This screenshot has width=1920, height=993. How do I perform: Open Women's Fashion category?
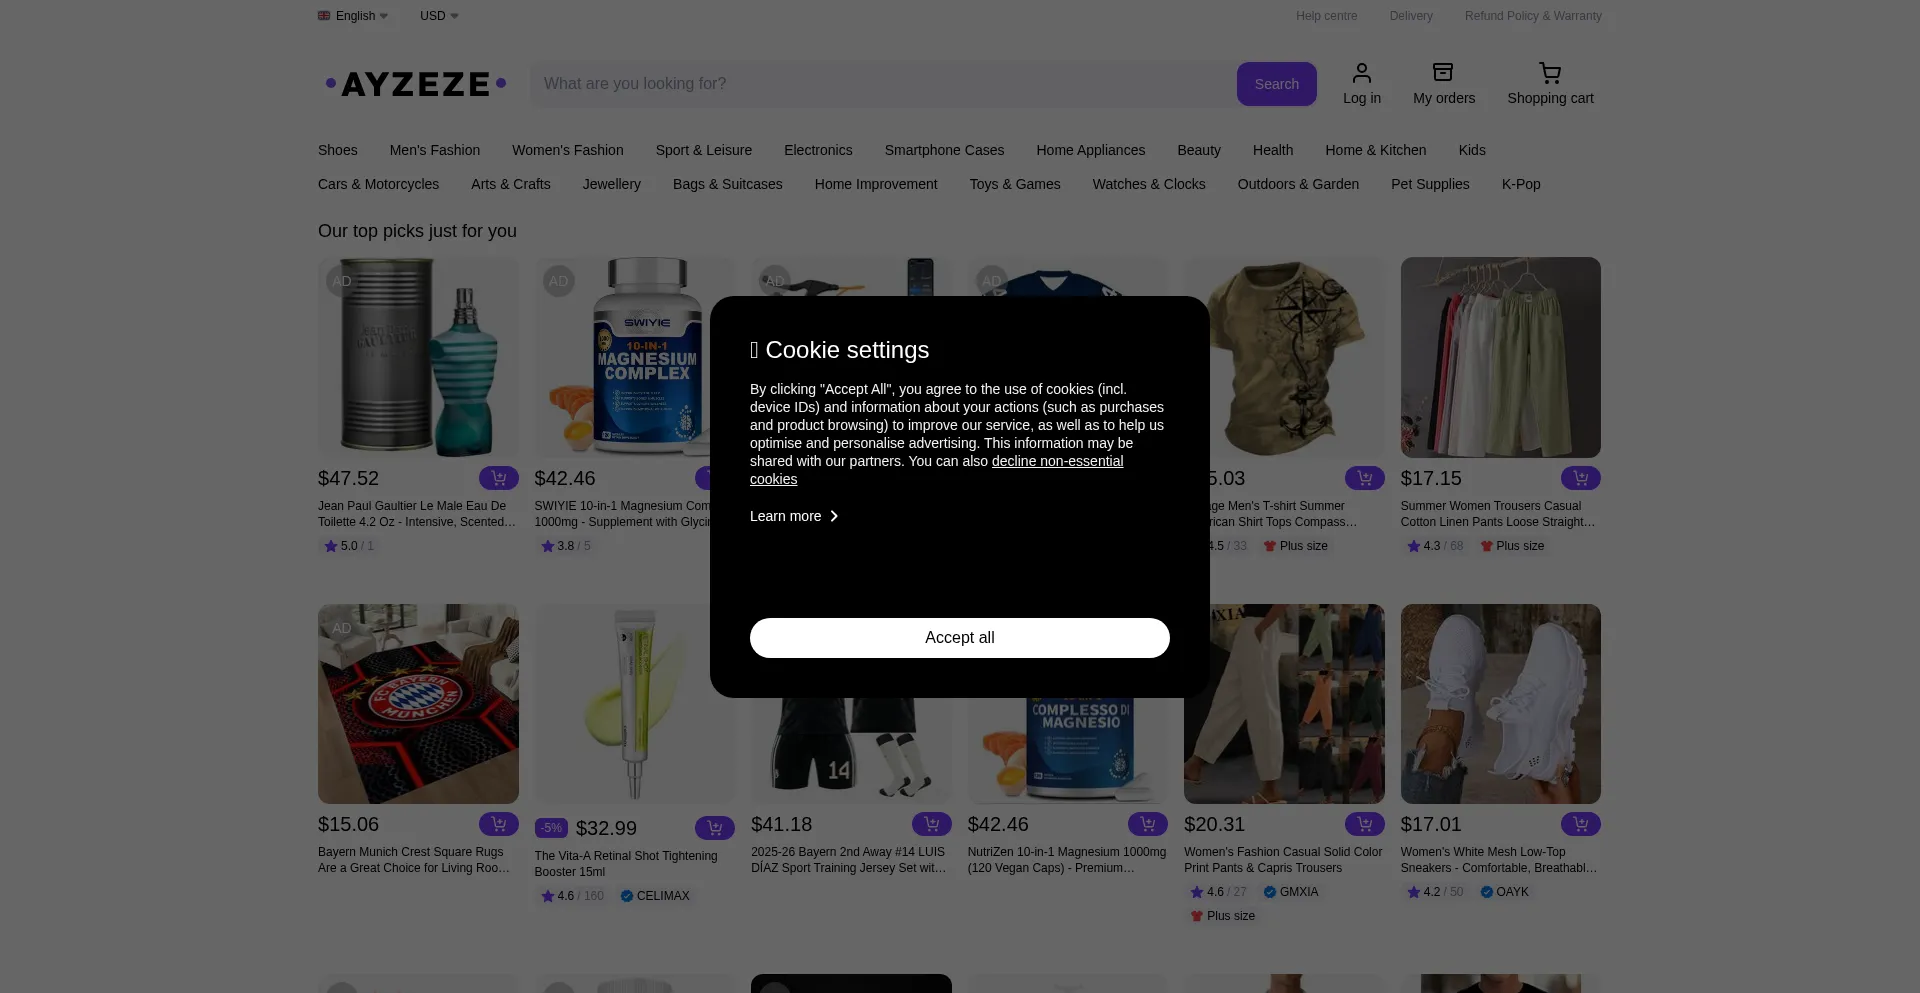(568, 150)
